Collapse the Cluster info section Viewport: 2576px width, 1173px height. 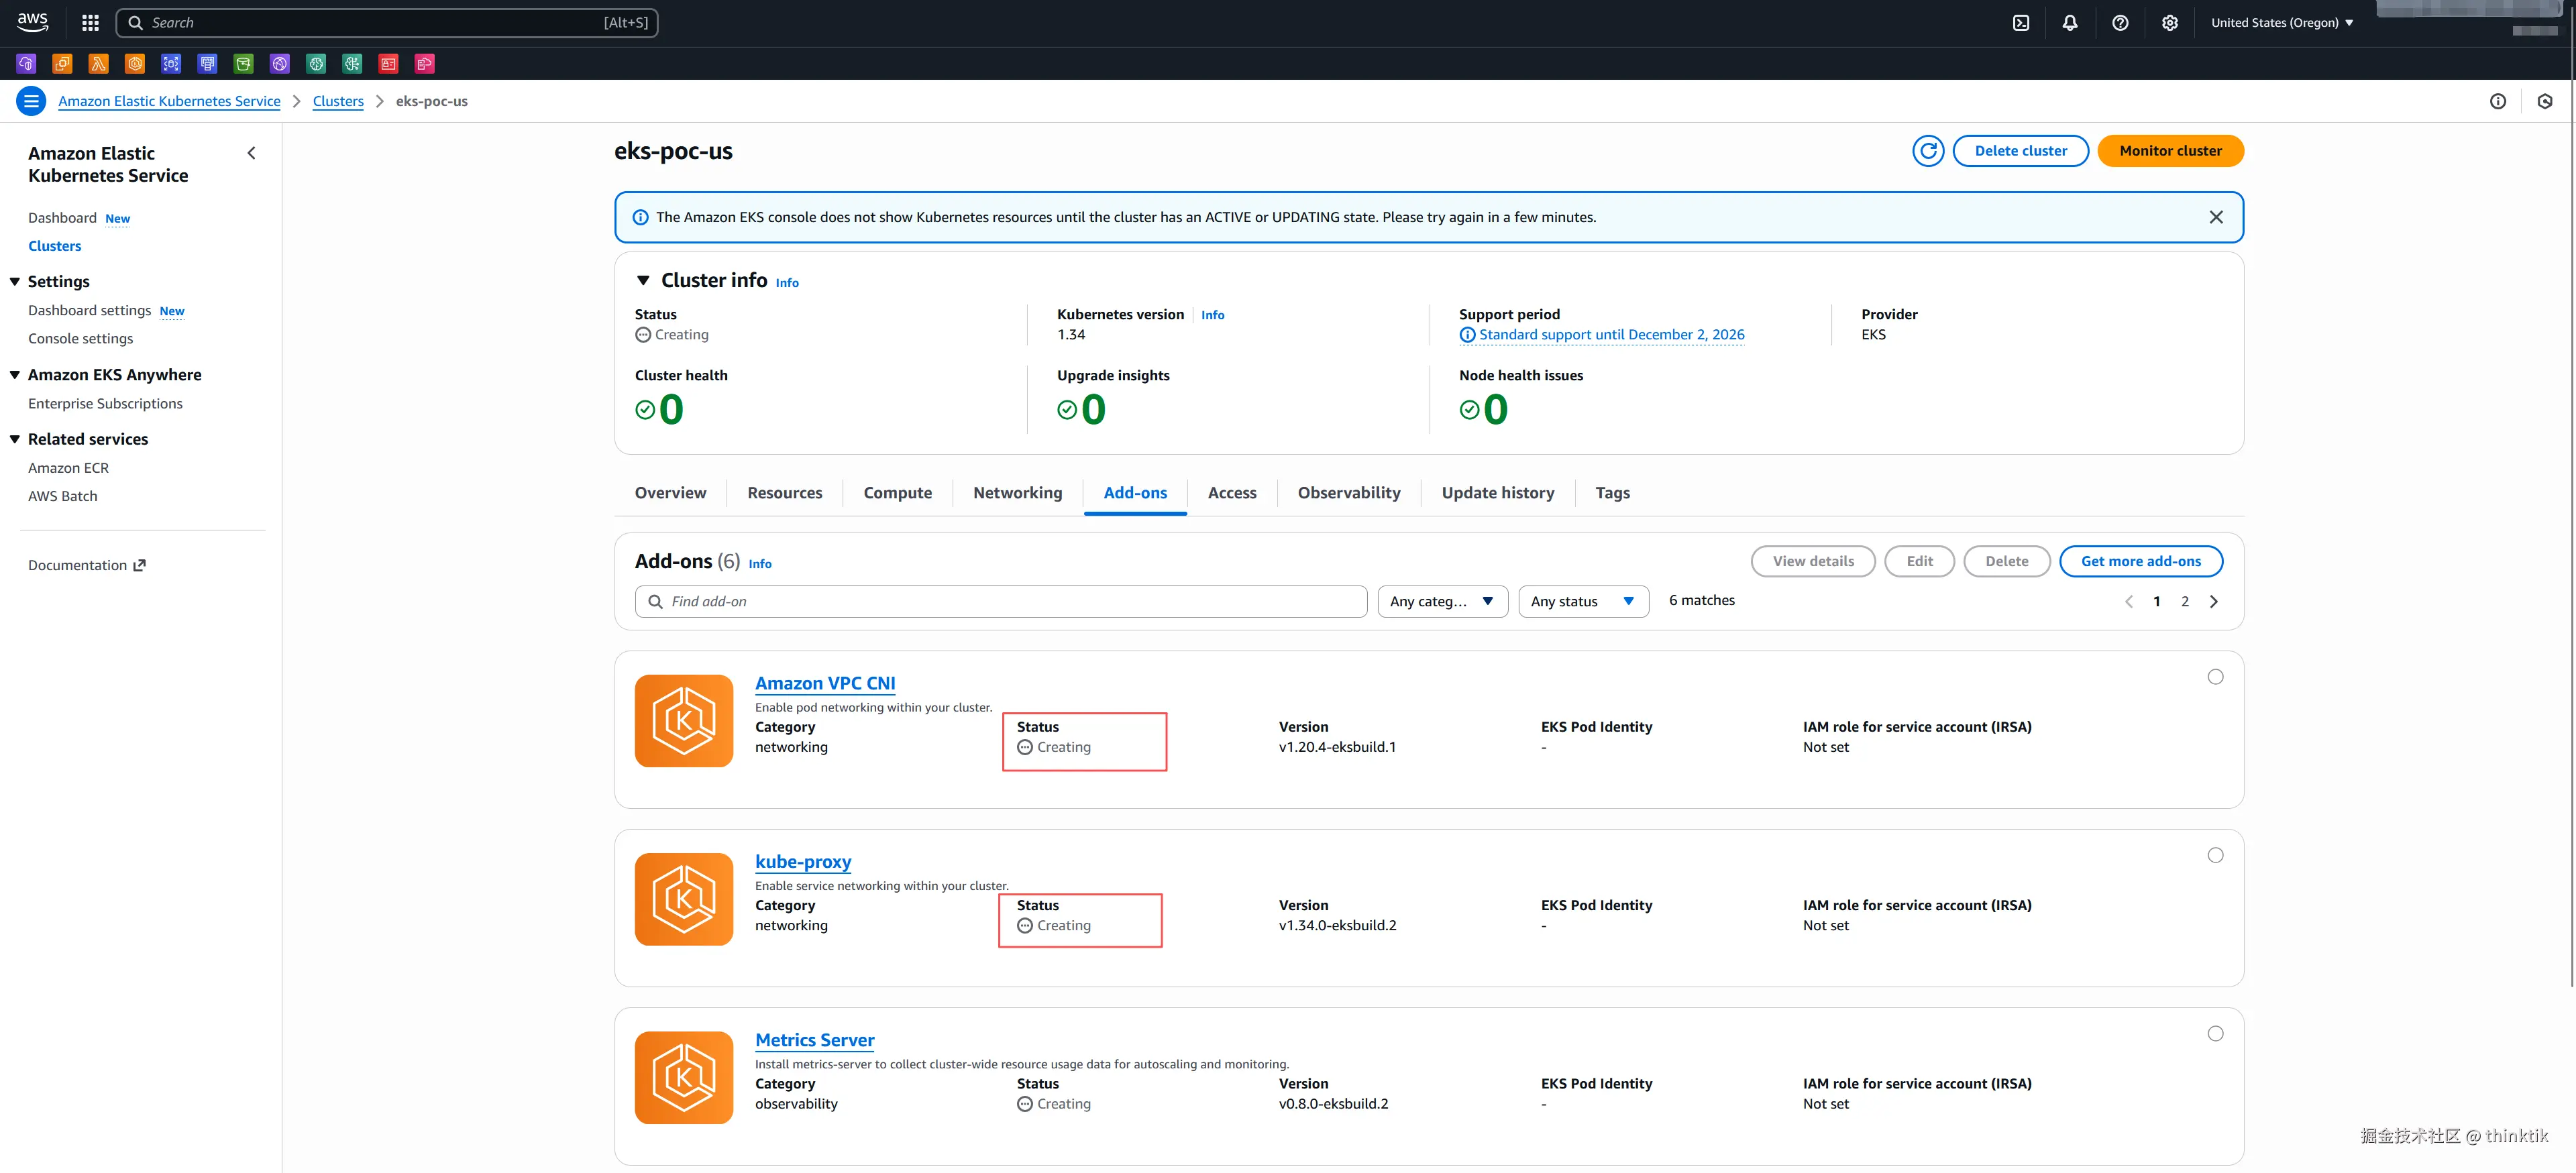tap(643, 281)
